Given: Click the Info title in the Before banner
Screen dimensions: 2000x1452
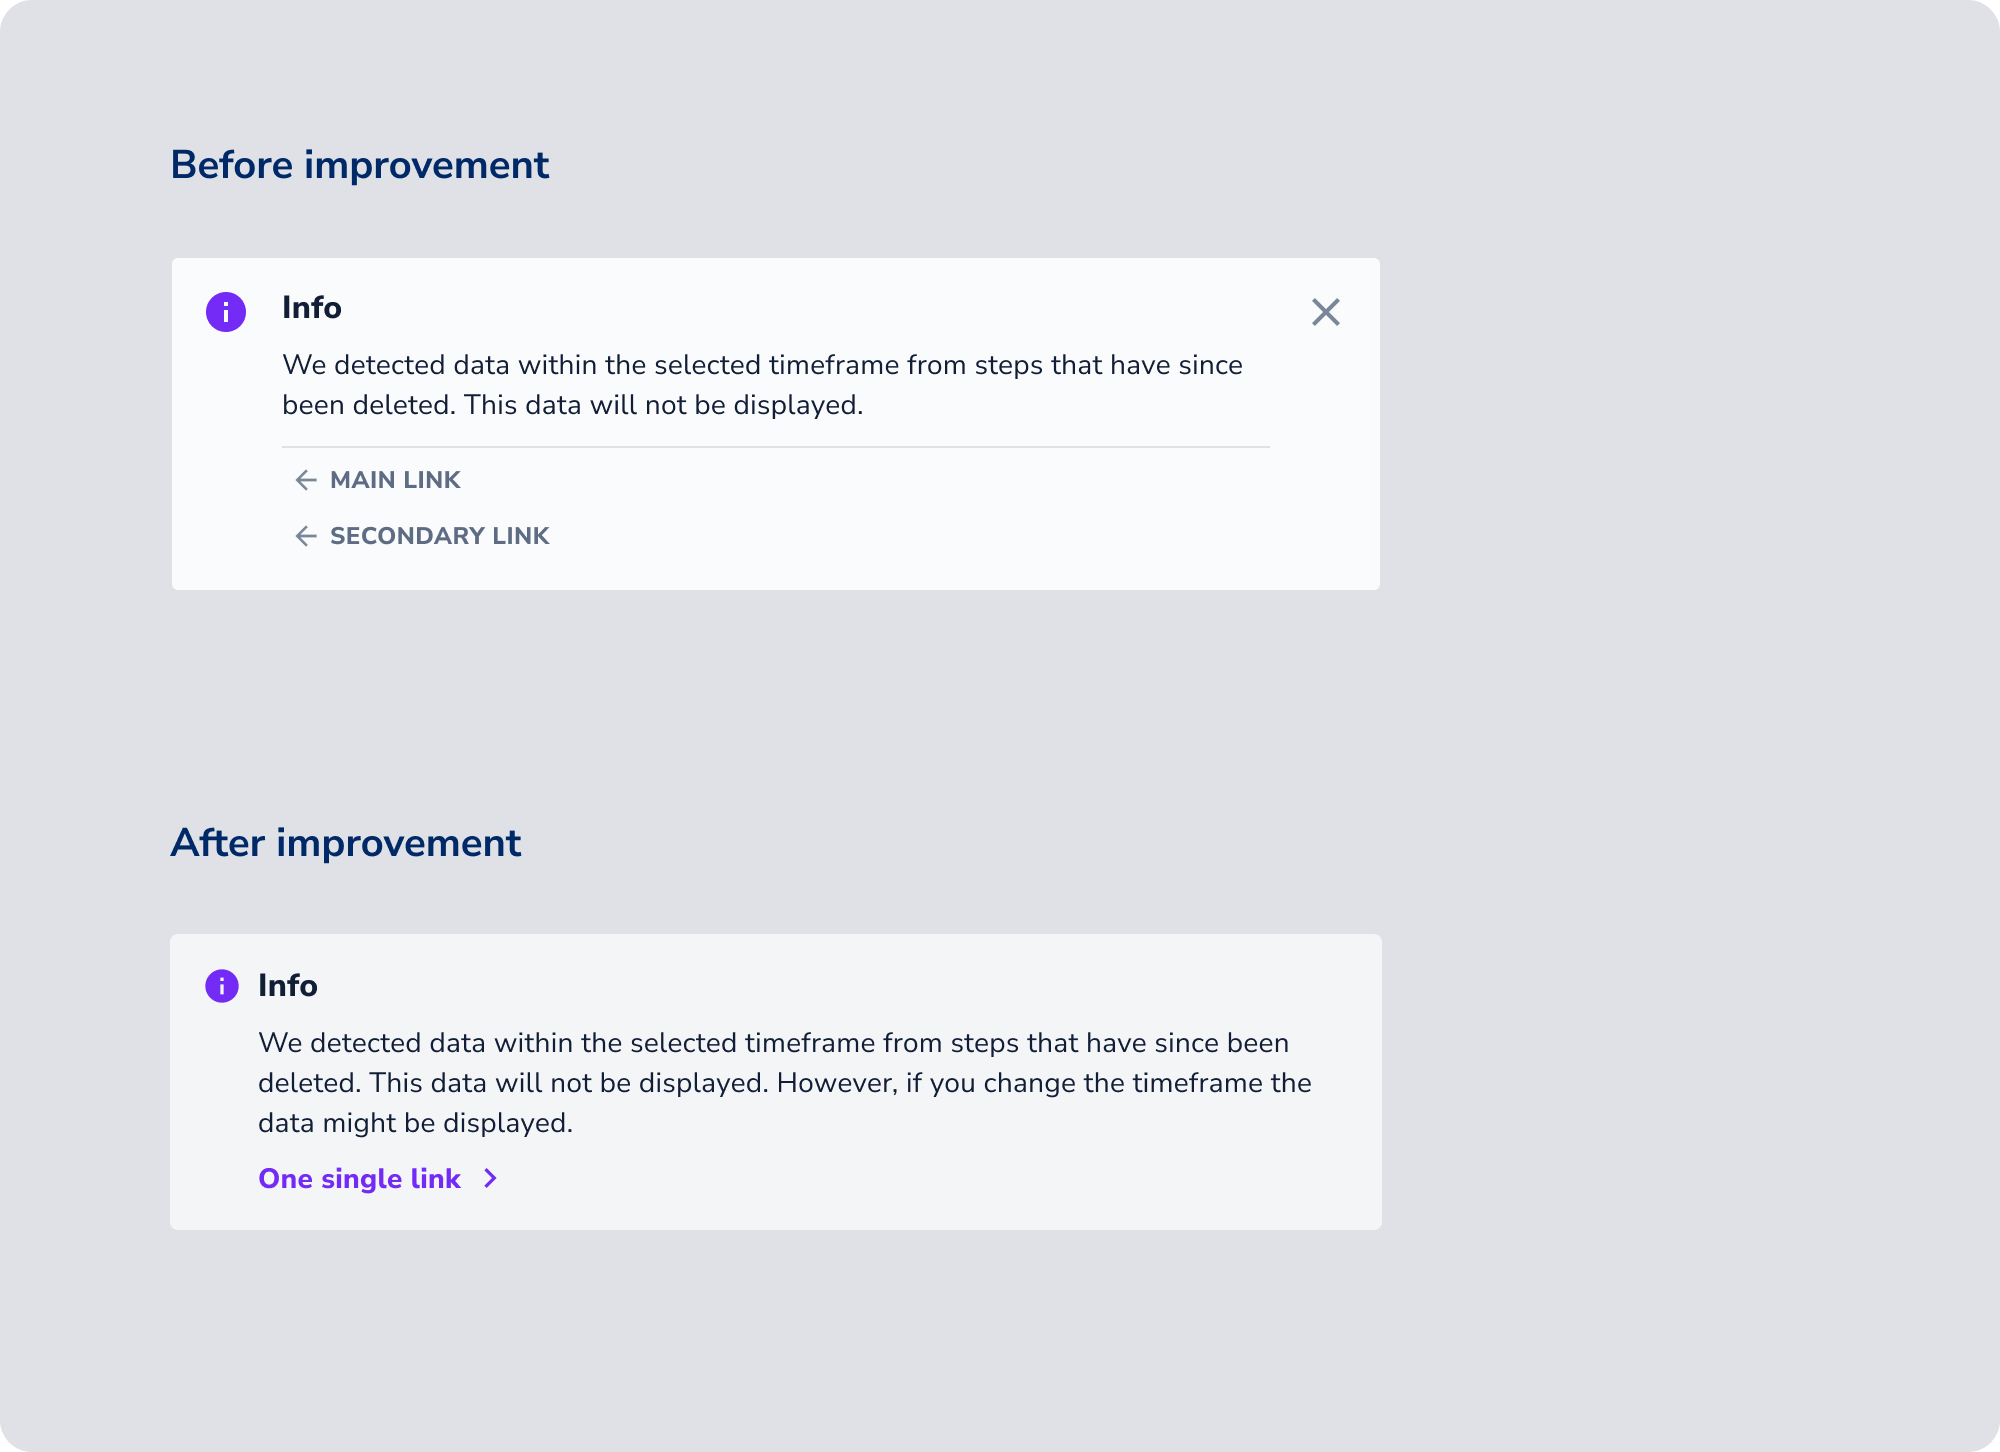Looking at the screenshot, I should click(312, 307).
